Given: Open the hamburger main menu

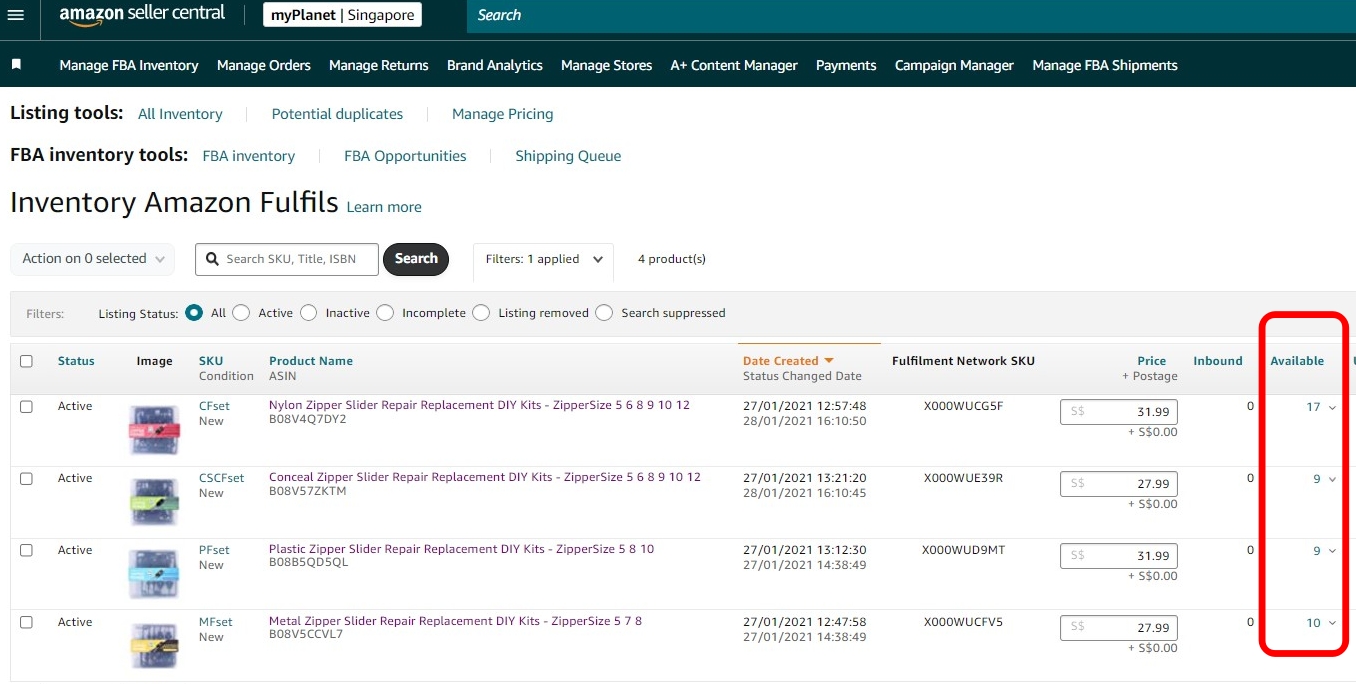Looking at the screenshot, I should 15,15.
